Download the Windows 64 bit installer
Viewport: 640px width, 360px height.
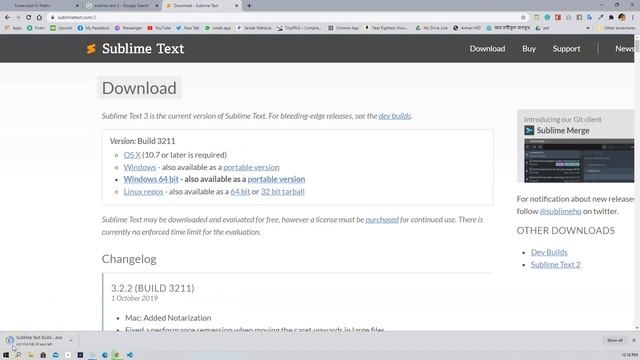click(151, 179)
